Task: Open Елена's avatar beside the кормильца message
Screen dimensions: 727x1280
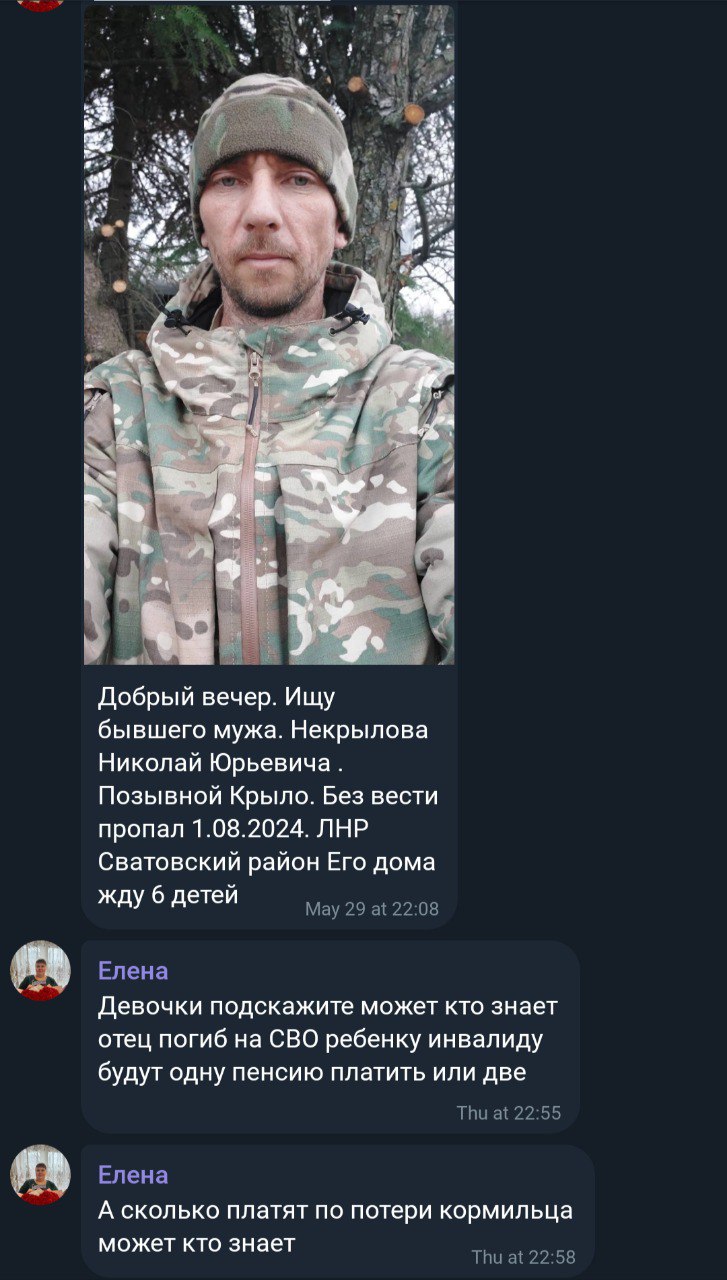Action: tap(41, 1174)
